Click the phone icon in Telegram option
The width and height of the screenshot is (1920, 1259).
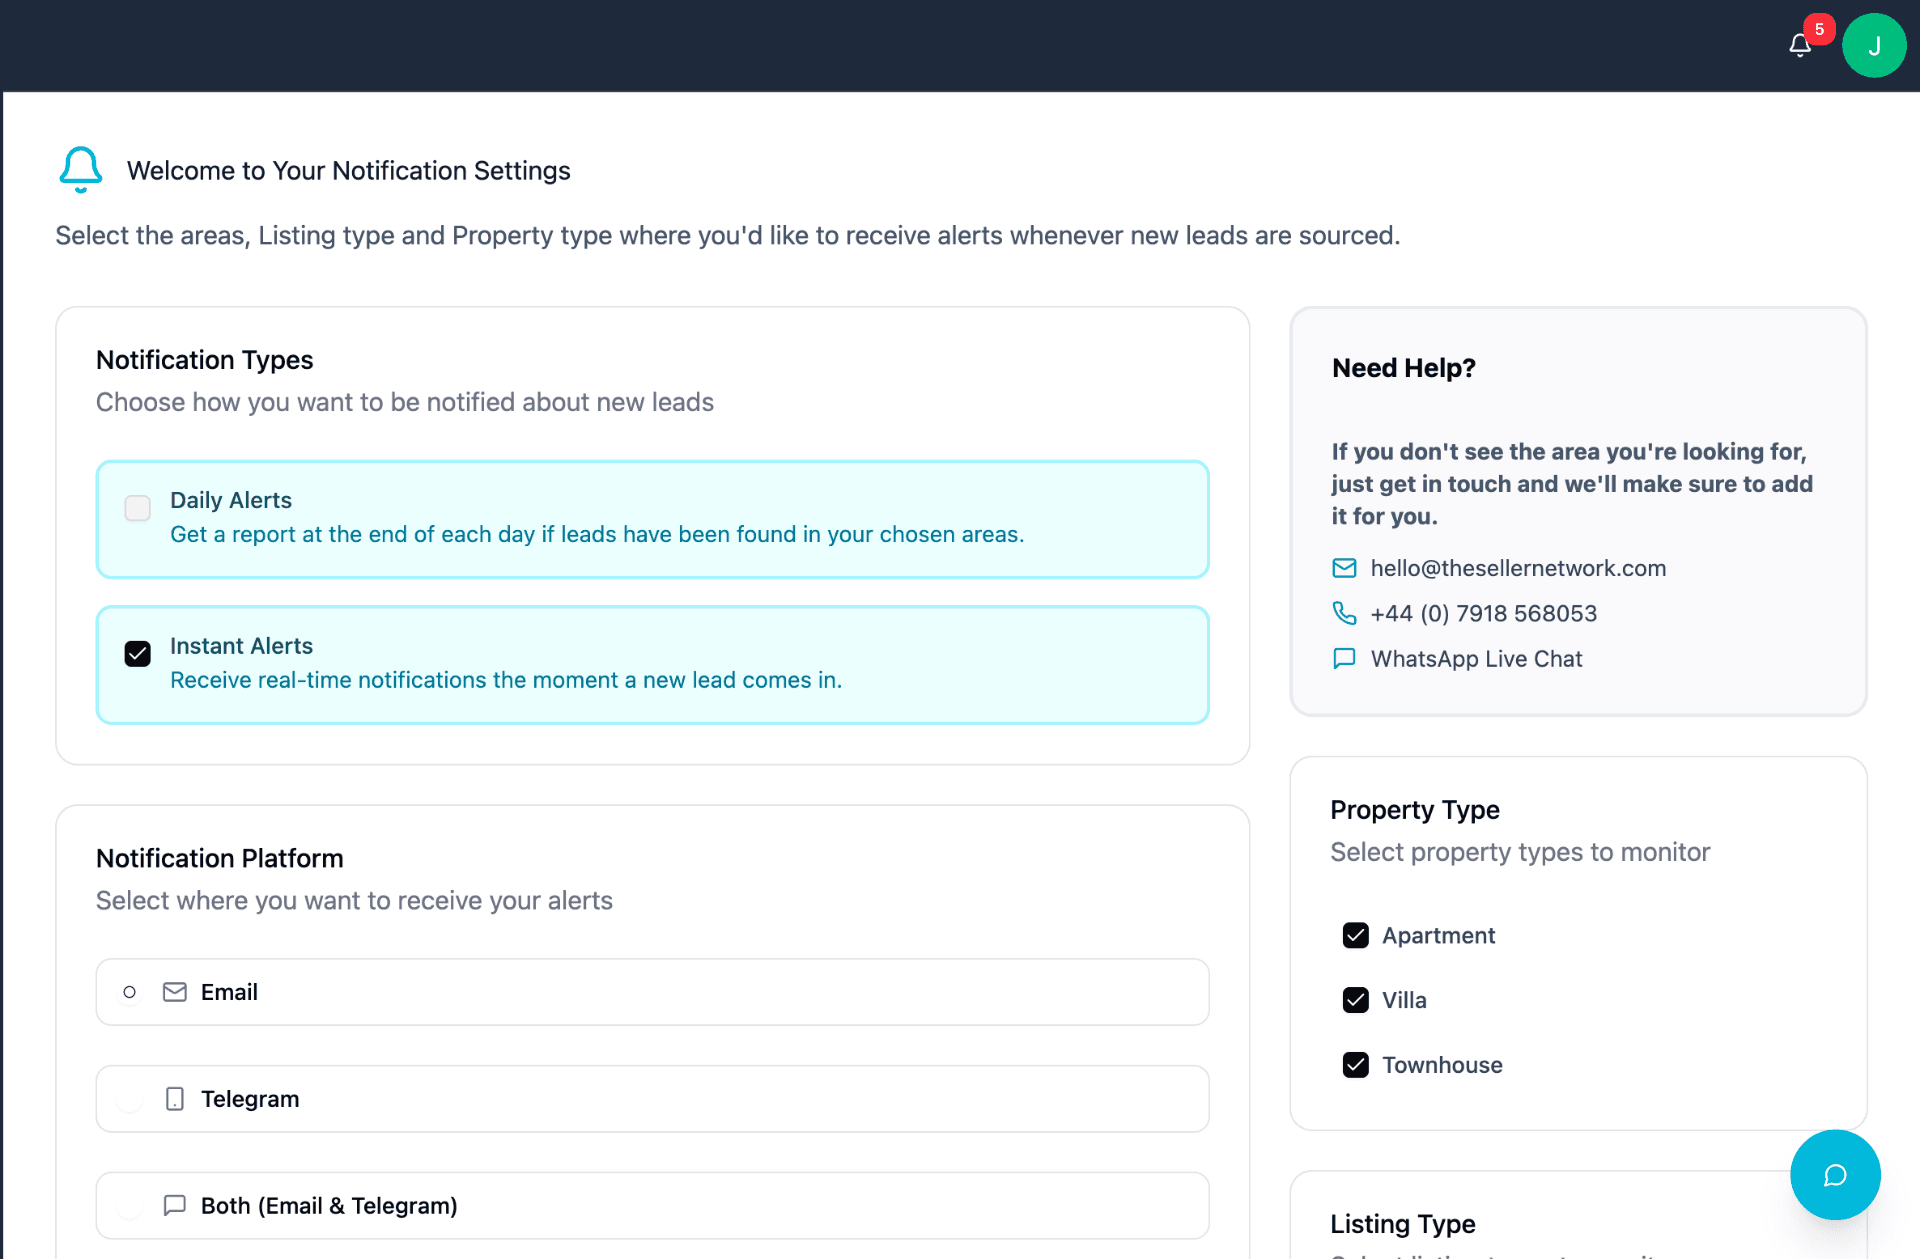[175, 1099]
